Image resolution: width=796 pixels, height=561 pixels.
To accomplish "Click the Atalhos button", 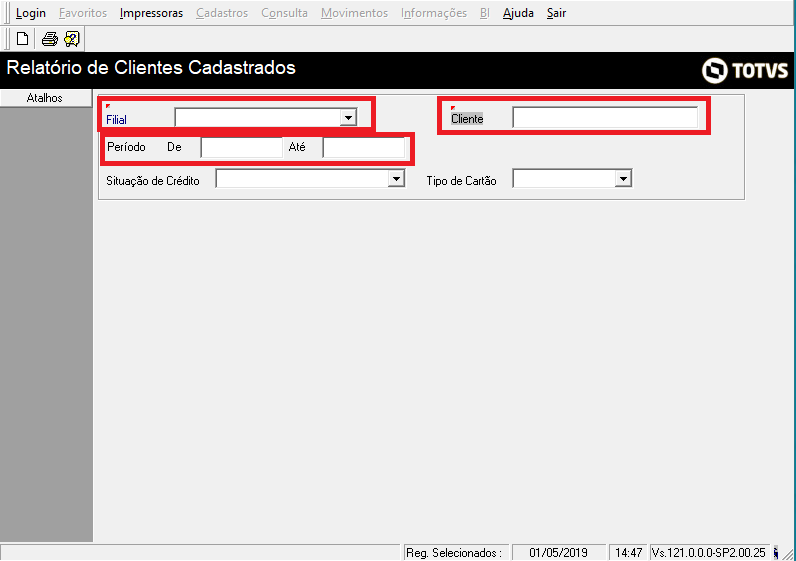I will [46, 98].
